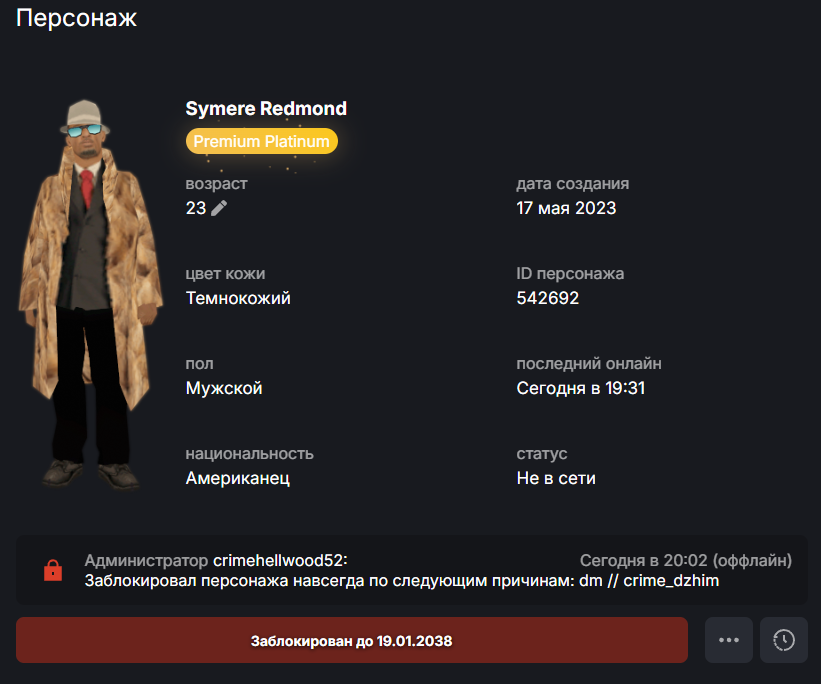Click the 'Персонаж' page heading
This screenshot has width=821, height=684.
[76, 18]
